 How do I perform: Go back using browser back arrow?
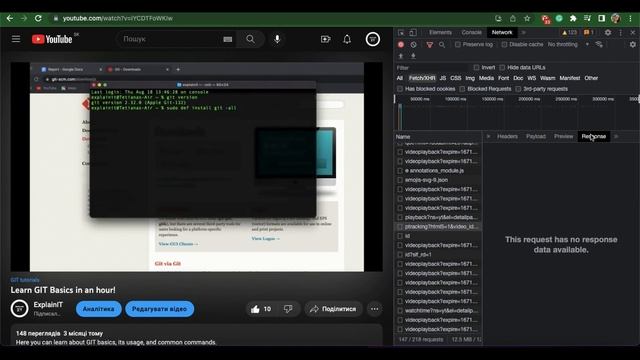(10, 18)
